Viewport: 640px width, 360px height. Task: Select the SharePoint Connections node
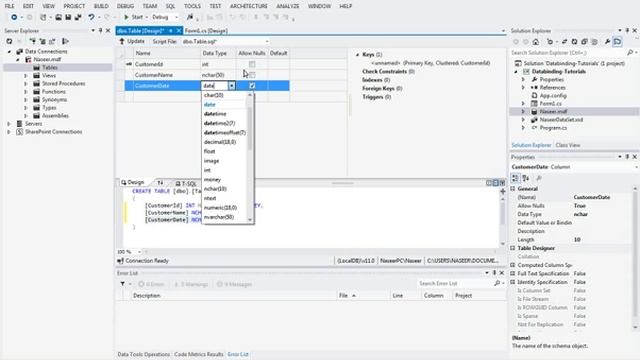click(x=53, y=132)
